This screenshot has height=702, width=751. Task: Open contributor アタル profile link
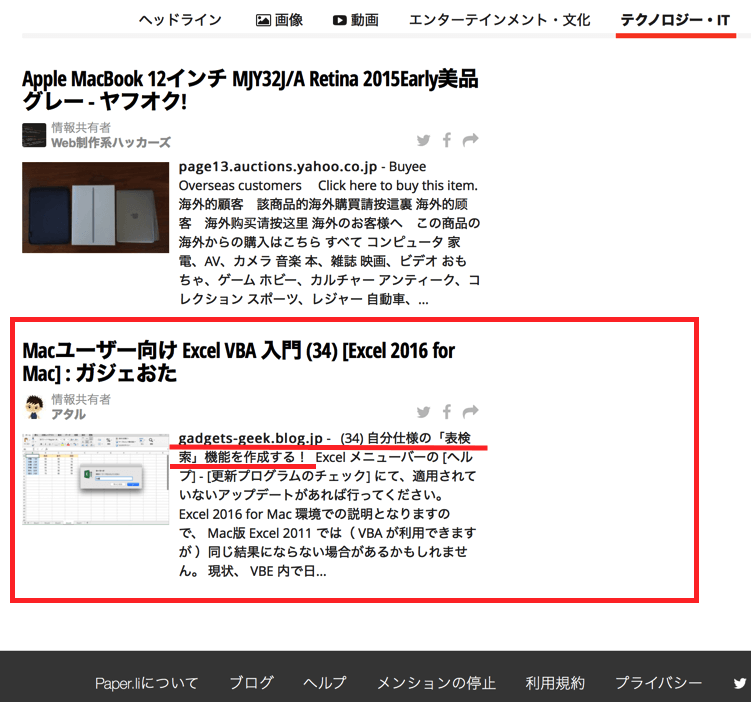point(68,414)
